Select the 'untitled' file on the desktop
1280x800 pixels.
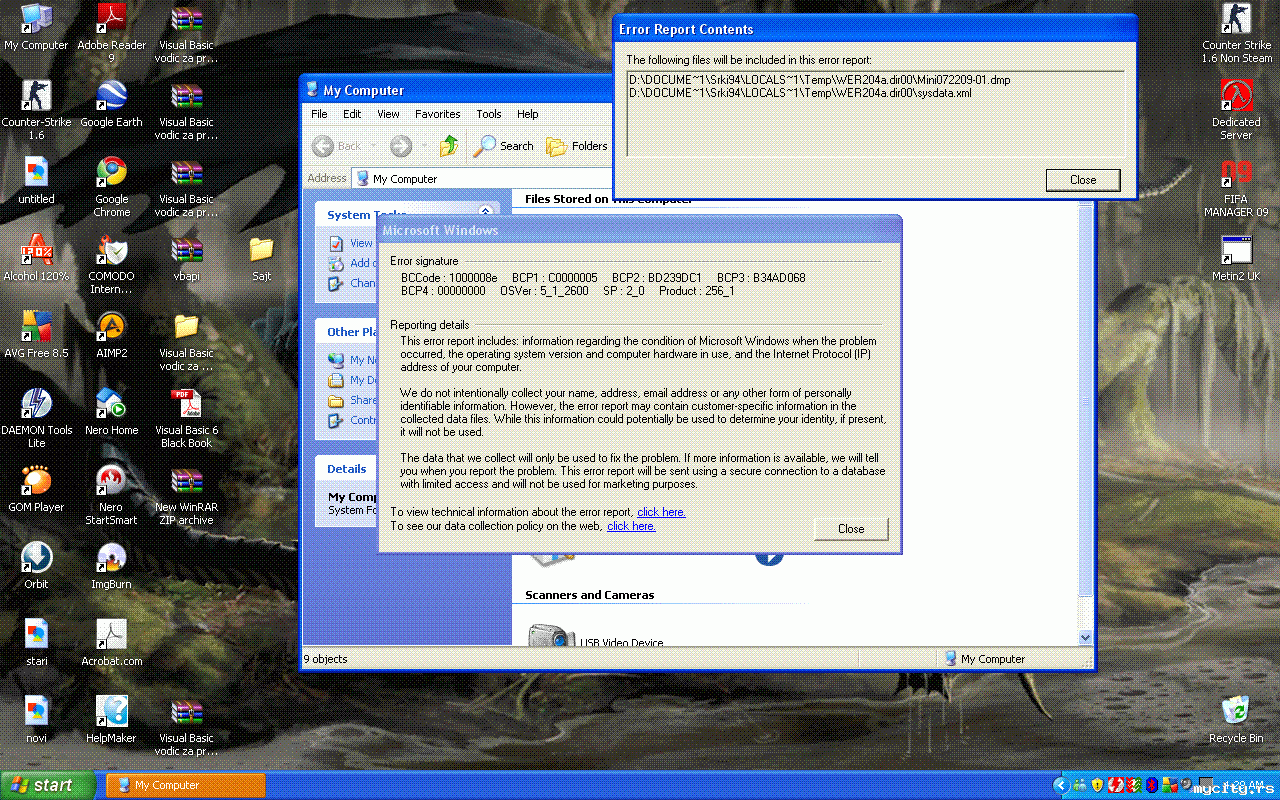point(36,182)
